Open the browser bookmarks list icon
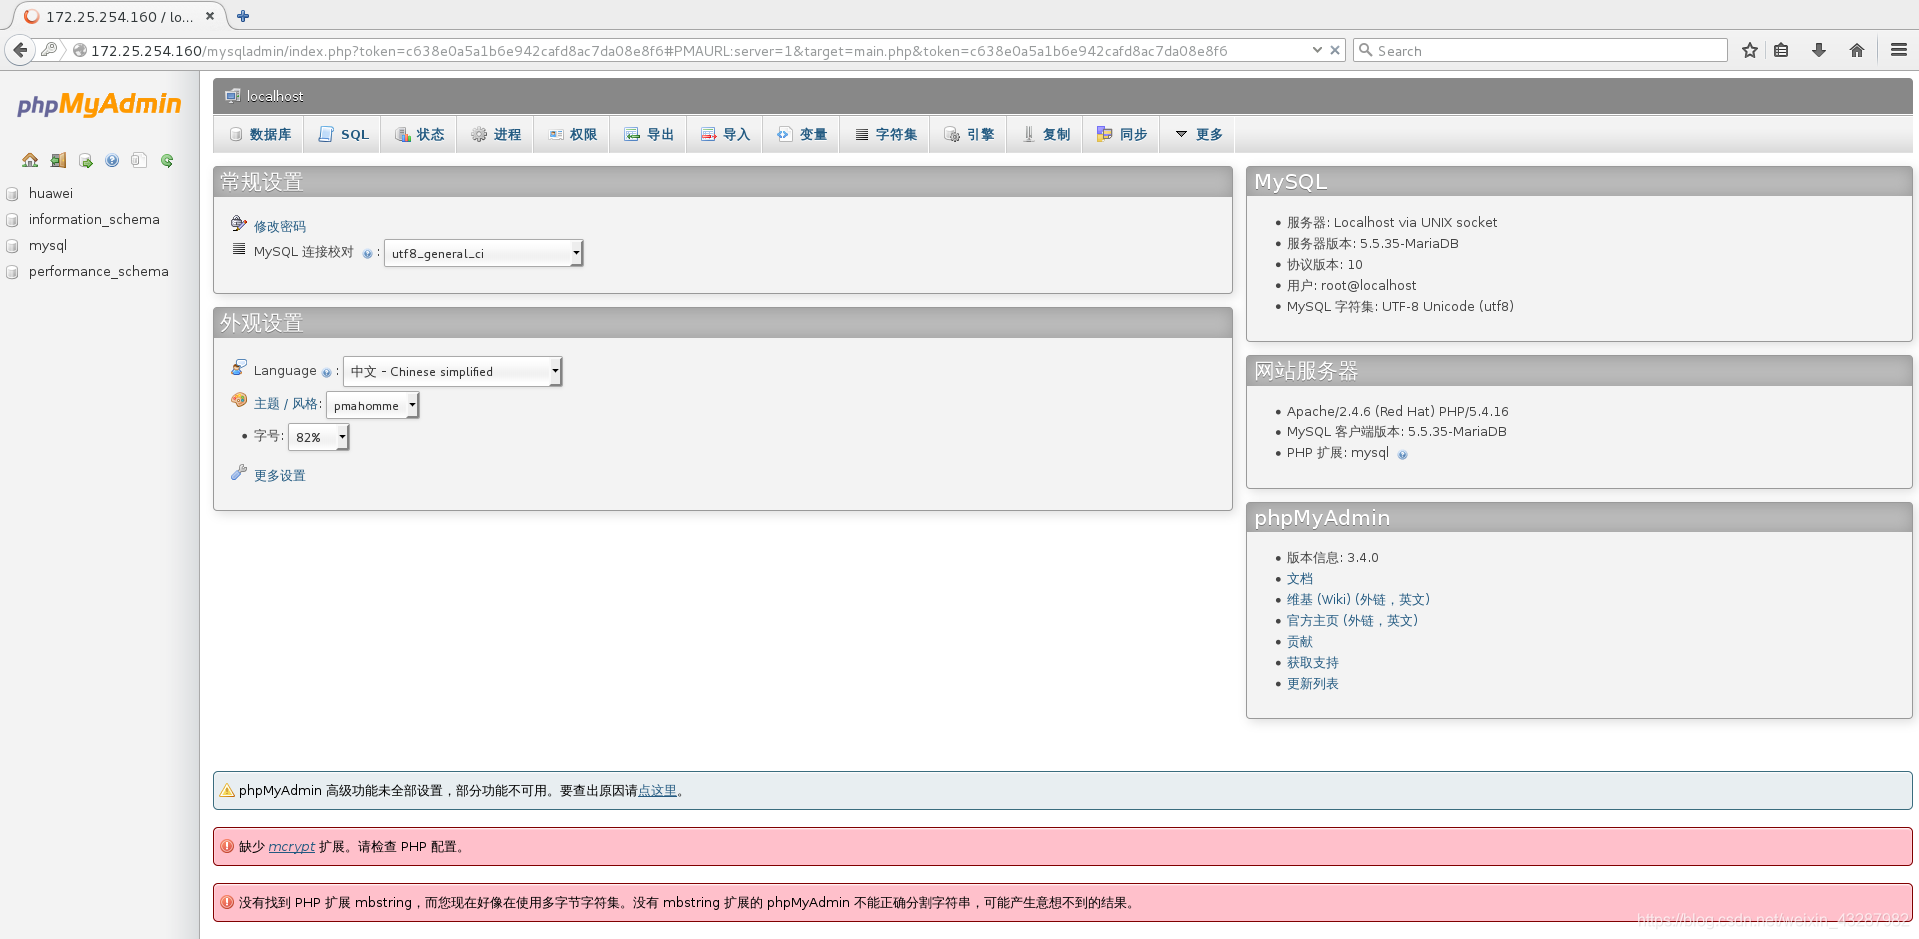 click(x=1781, y=50)
